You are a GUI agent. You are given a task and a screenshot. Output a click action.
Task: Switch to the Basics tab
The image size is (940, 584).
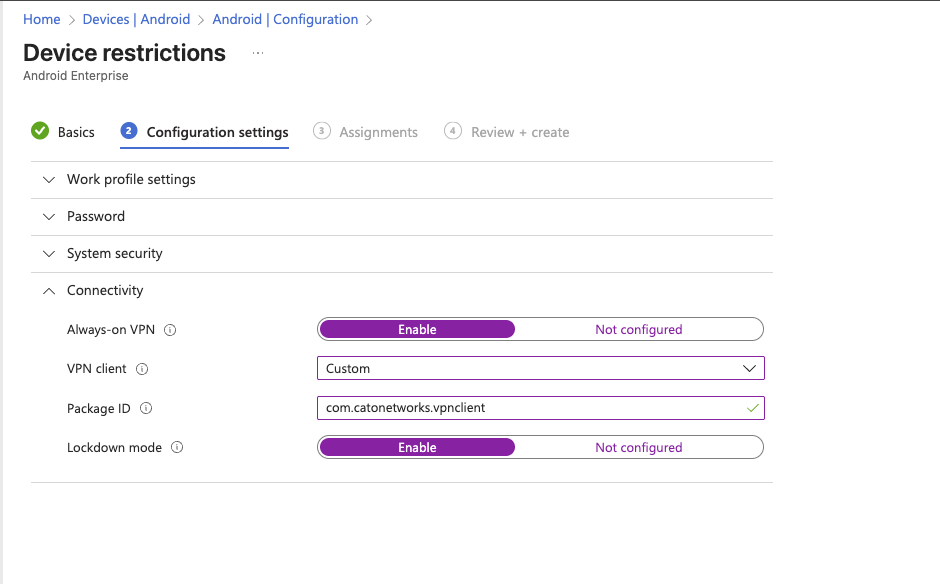(x=63, y=132)
